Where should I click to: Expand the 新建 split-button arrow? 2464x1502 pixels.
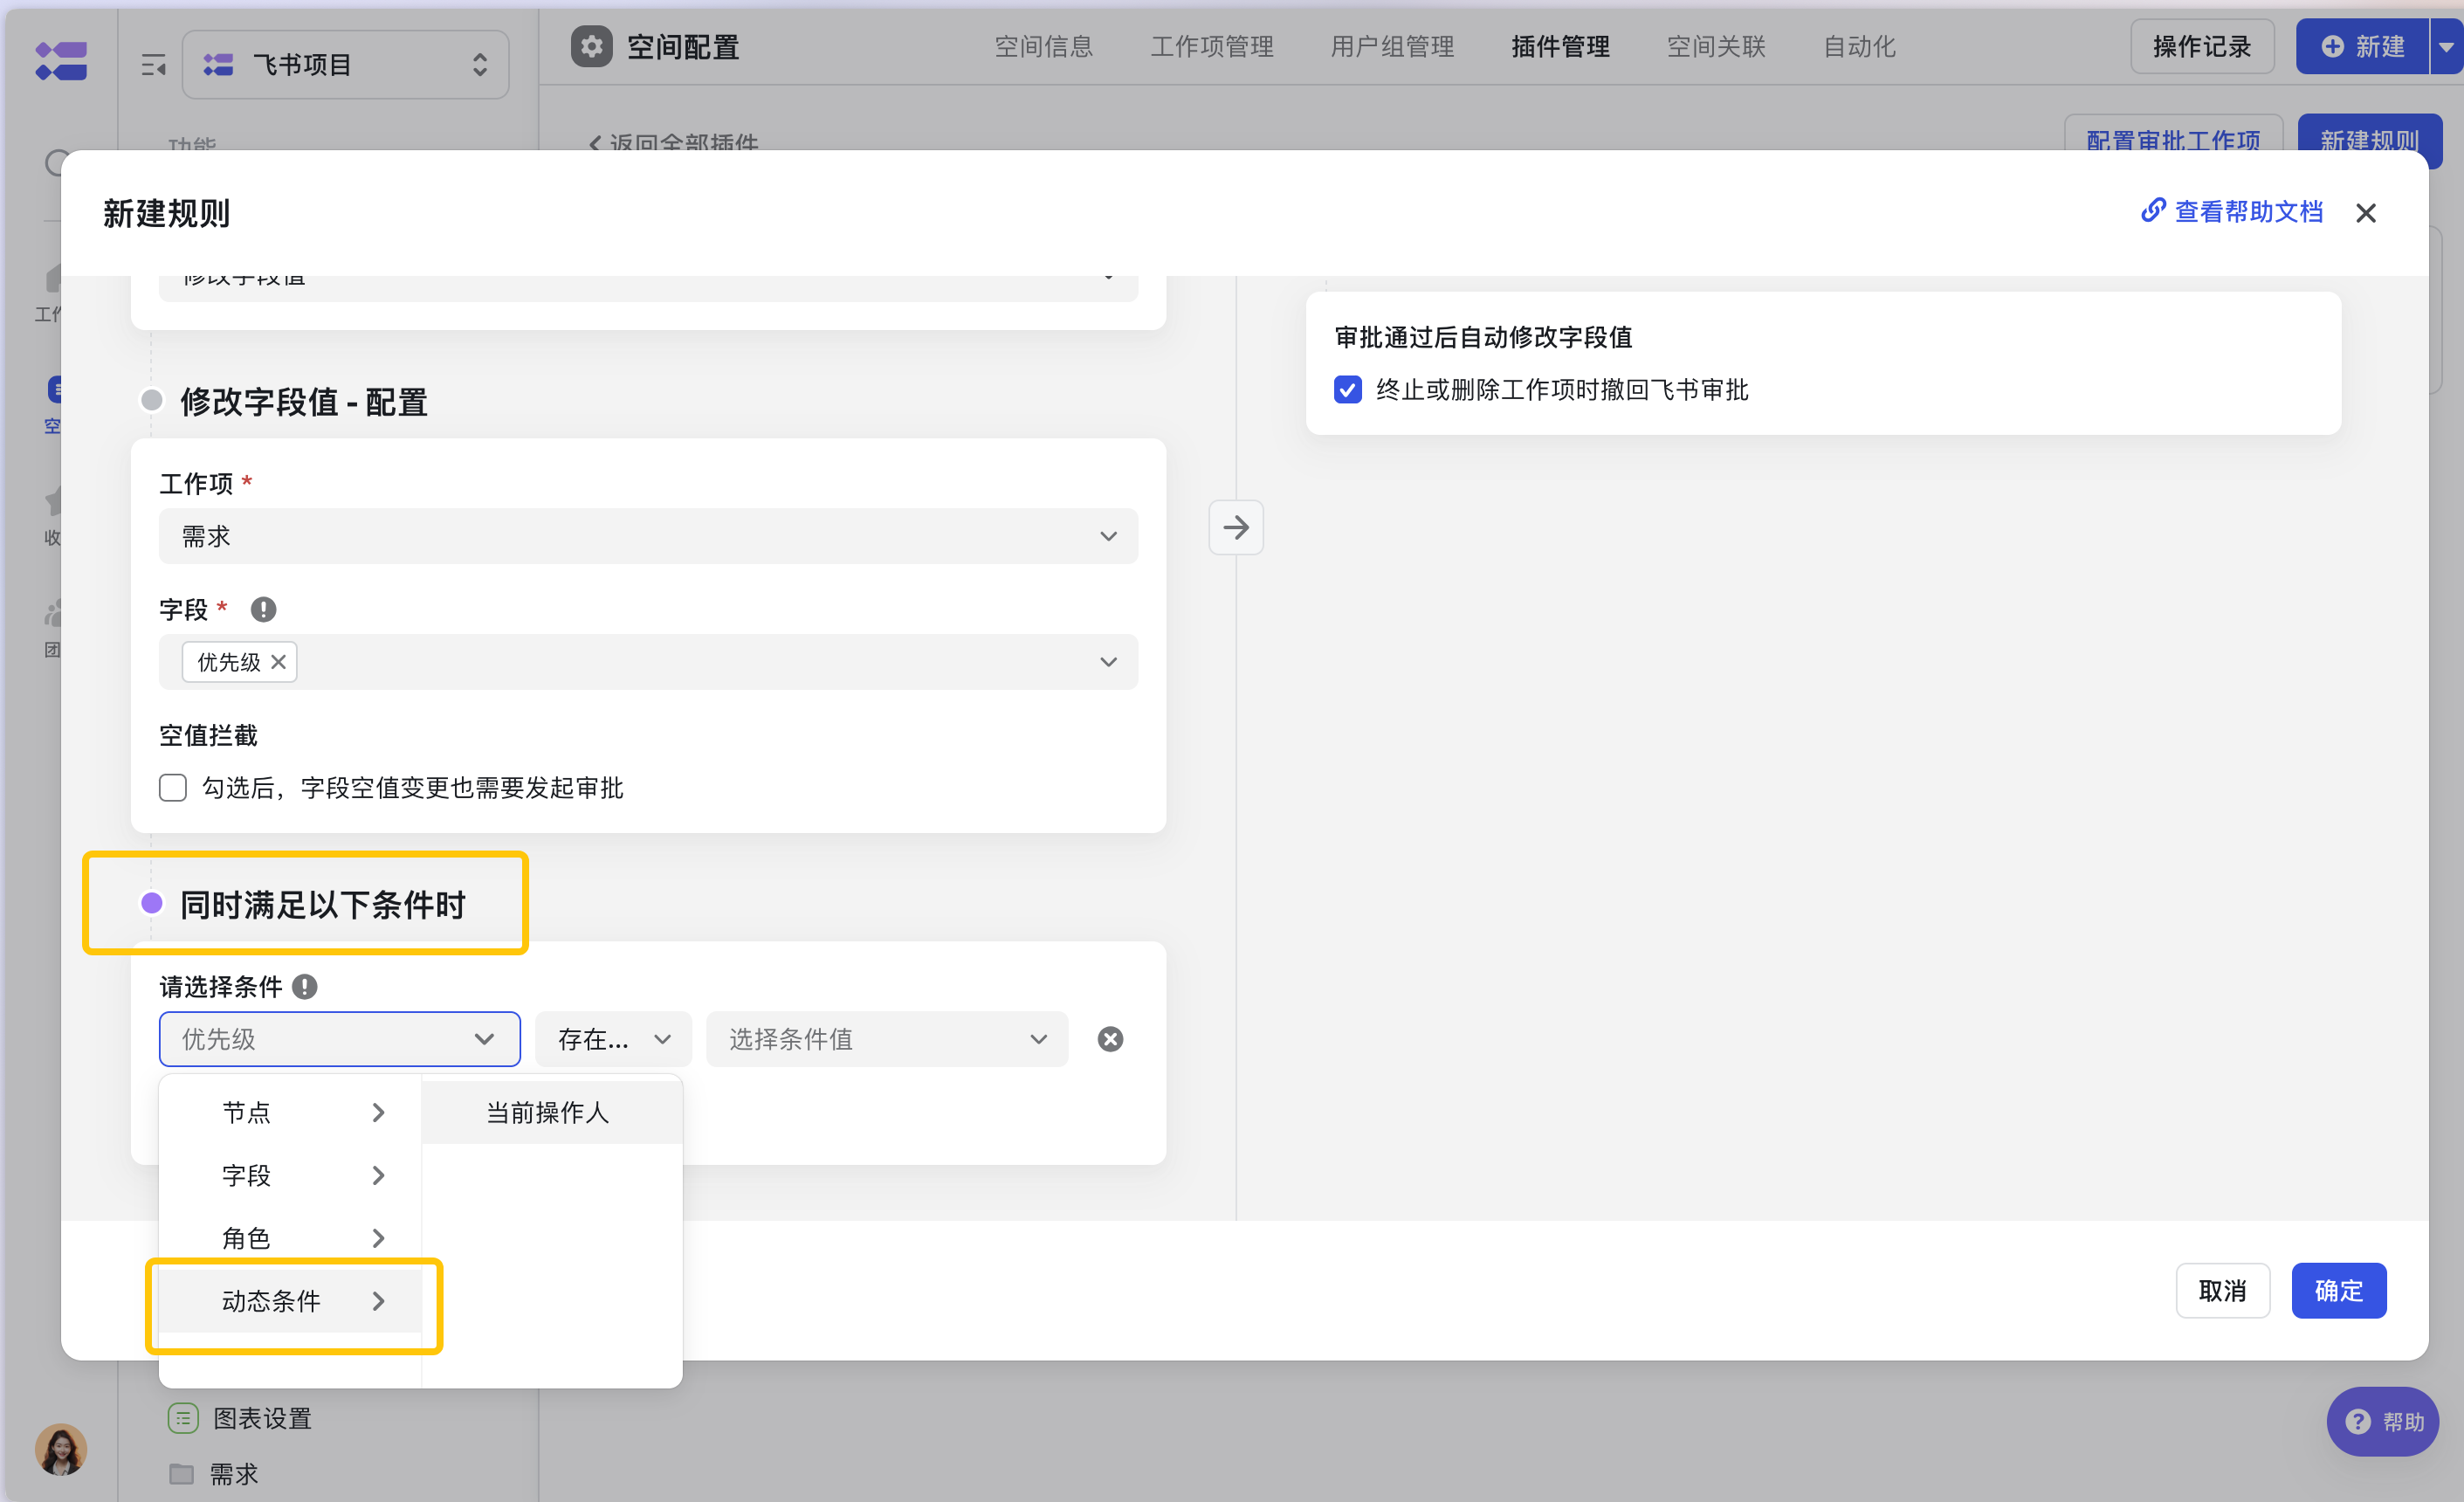click(2446, 47)
